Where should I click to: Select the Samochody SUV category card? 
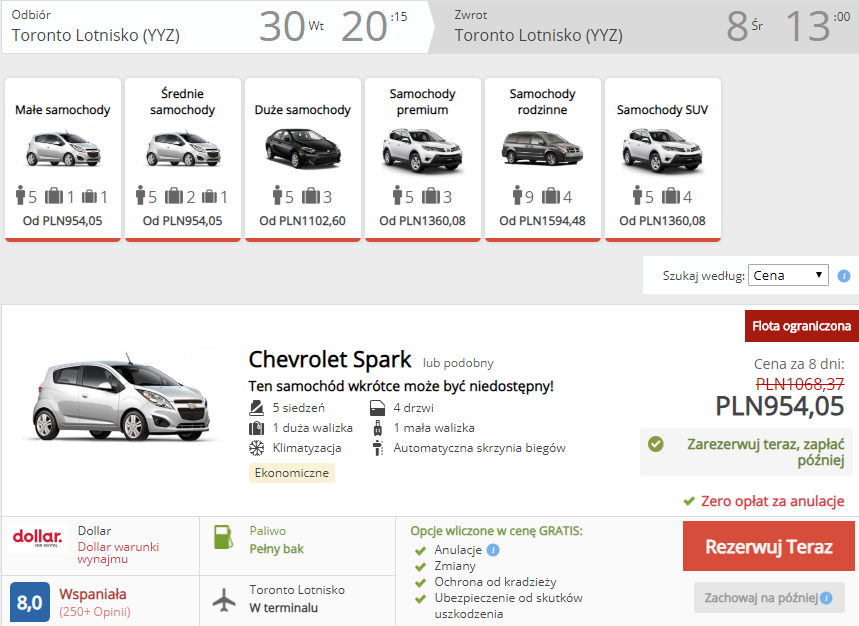[663, 159]
